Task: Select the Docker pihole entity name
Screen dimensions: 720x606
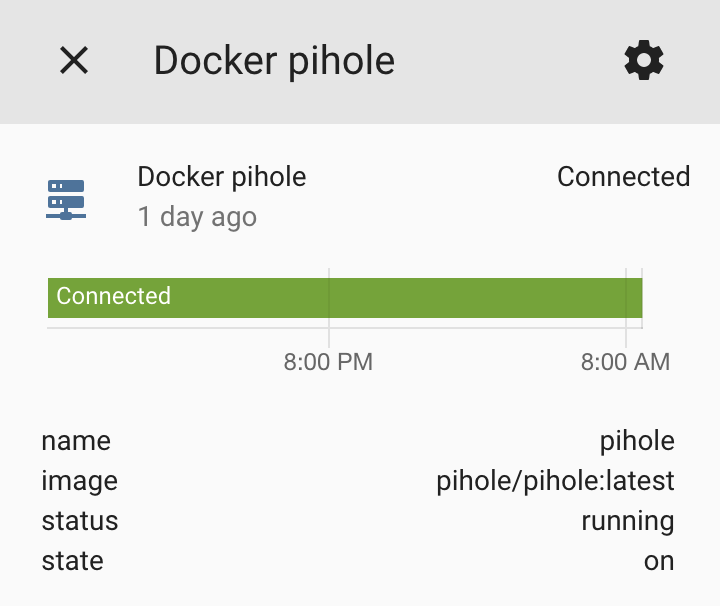Action: coord(221,177)
